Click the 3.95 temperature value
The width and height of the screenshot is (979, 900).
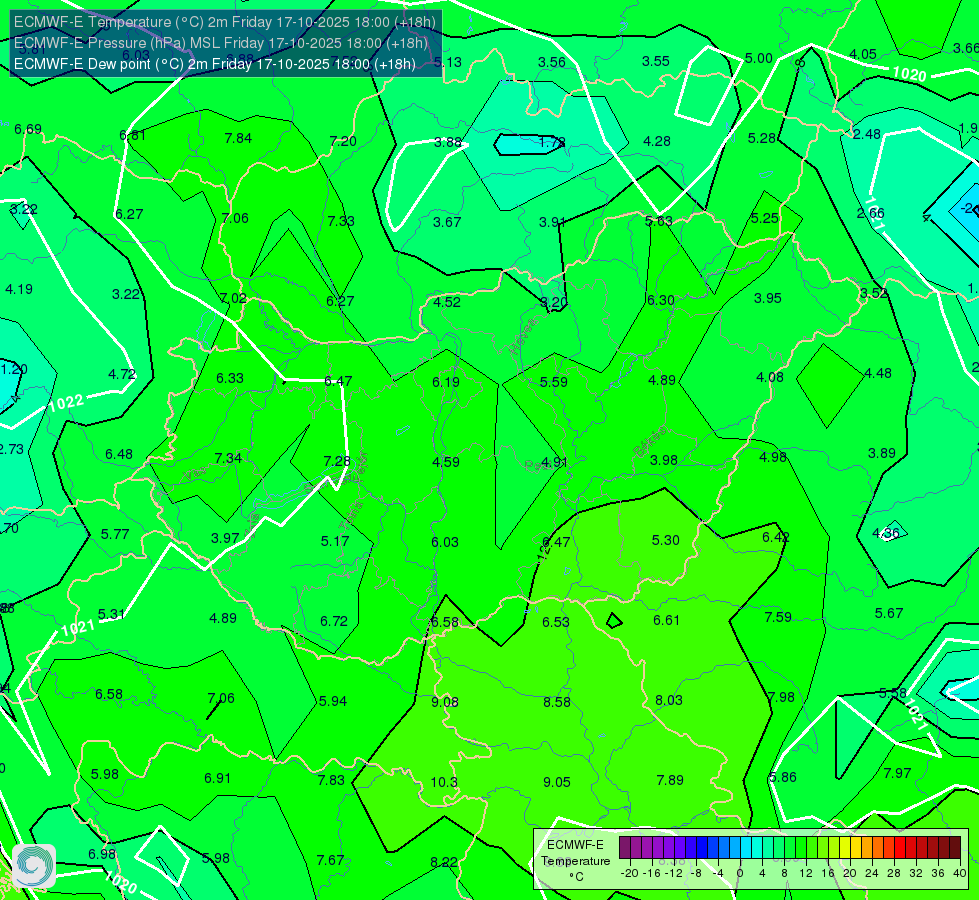[x=768, y=299]
